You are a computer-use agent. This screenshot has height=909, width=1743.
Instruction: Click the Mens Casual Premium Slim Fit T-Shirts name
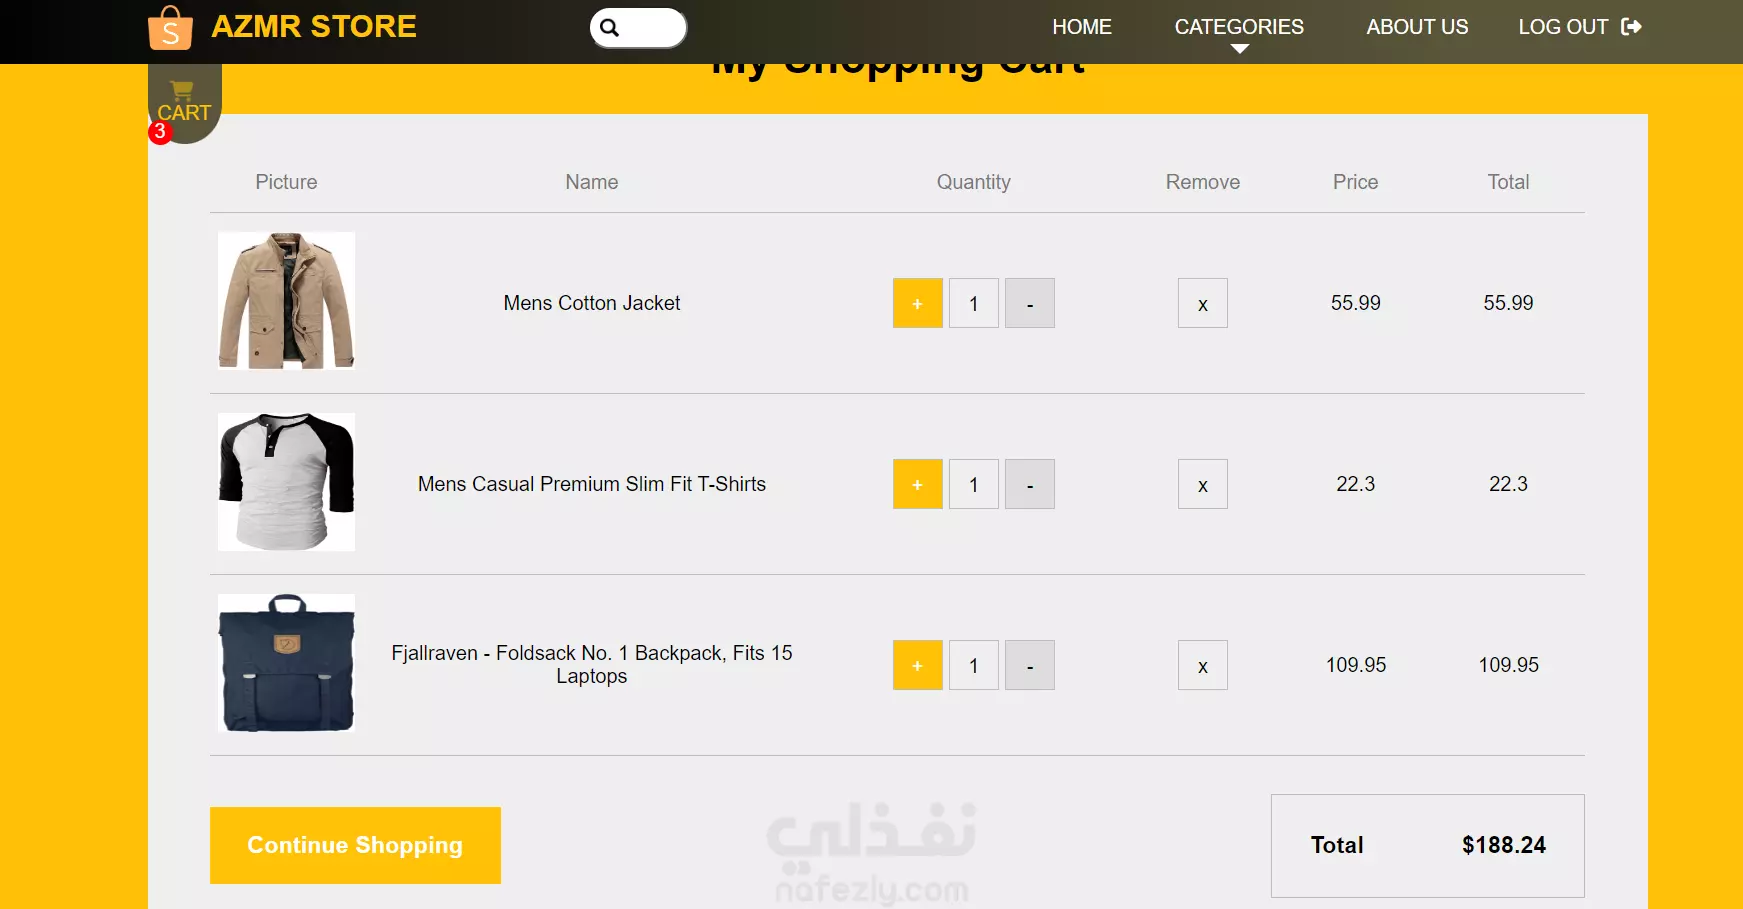[592, 484]
